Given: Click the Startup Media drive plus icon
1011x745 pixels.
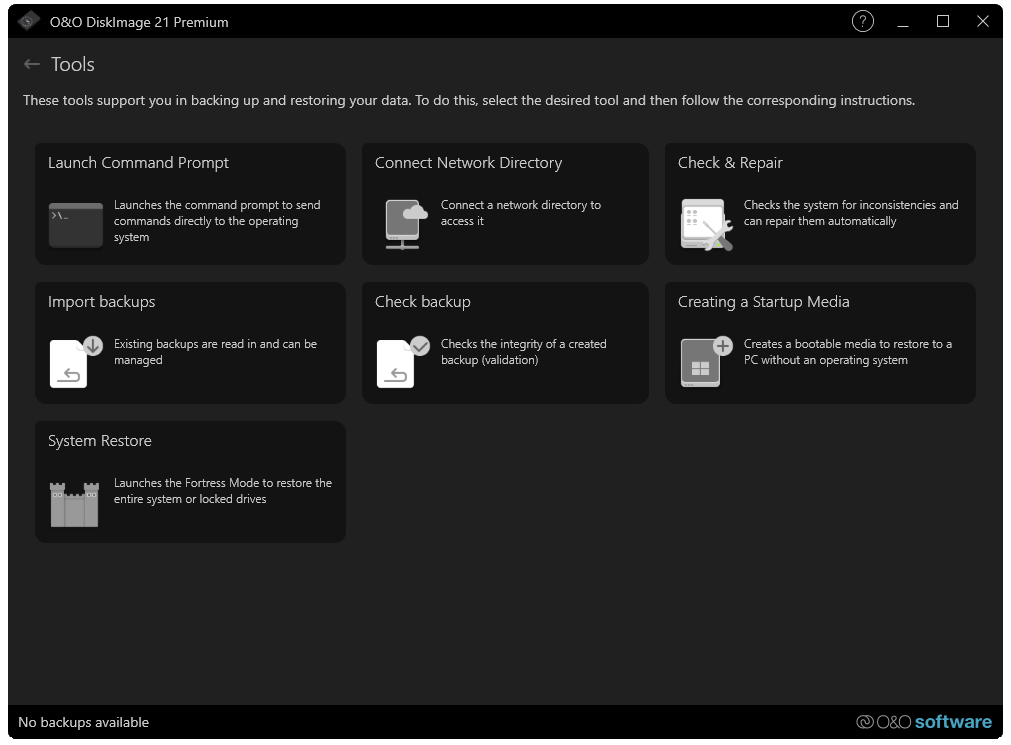Looking at the screenshot, I should 707,362.
